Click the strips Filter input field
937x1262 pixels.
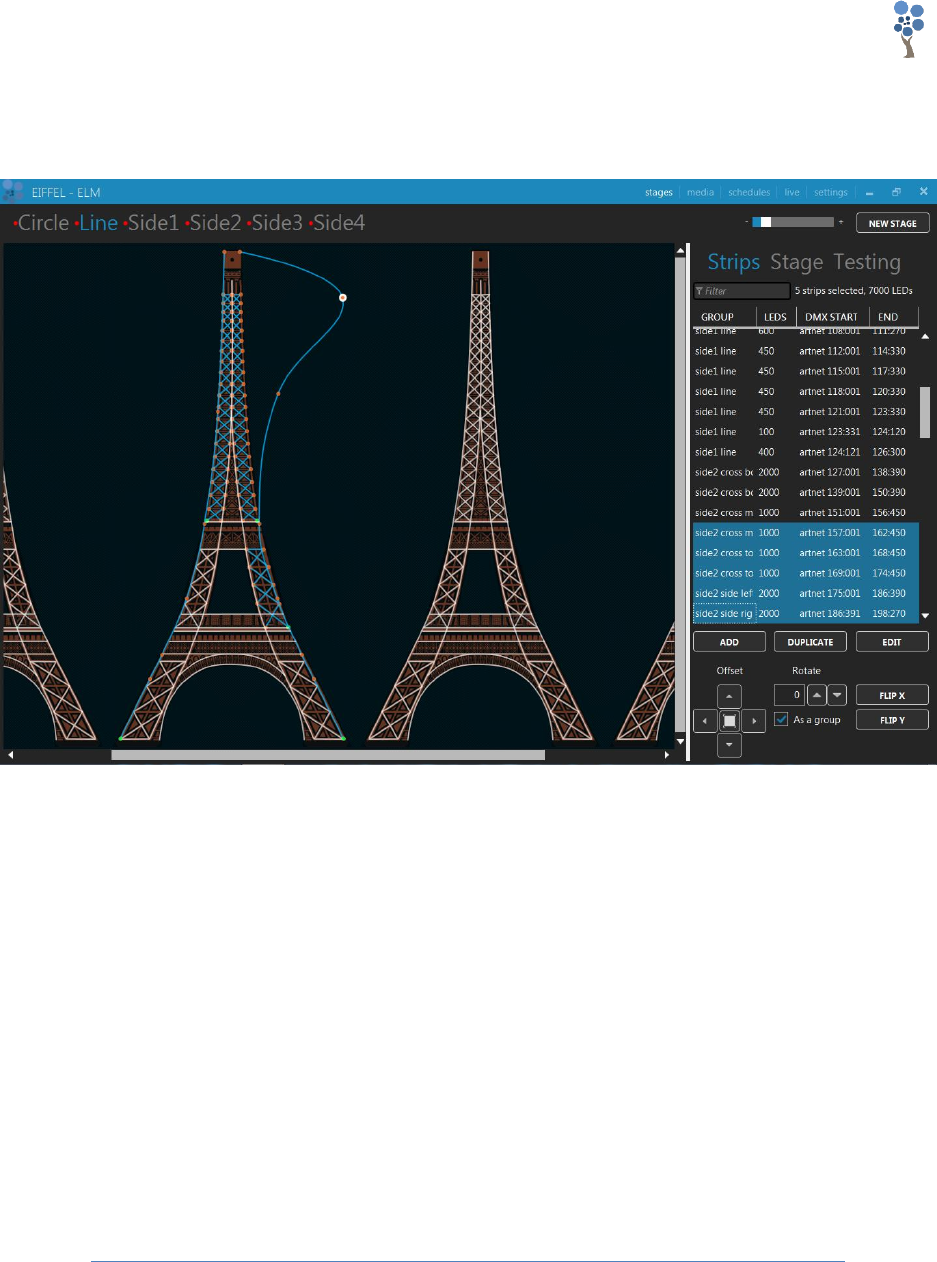pyautogui.click(x=740, y=291)
